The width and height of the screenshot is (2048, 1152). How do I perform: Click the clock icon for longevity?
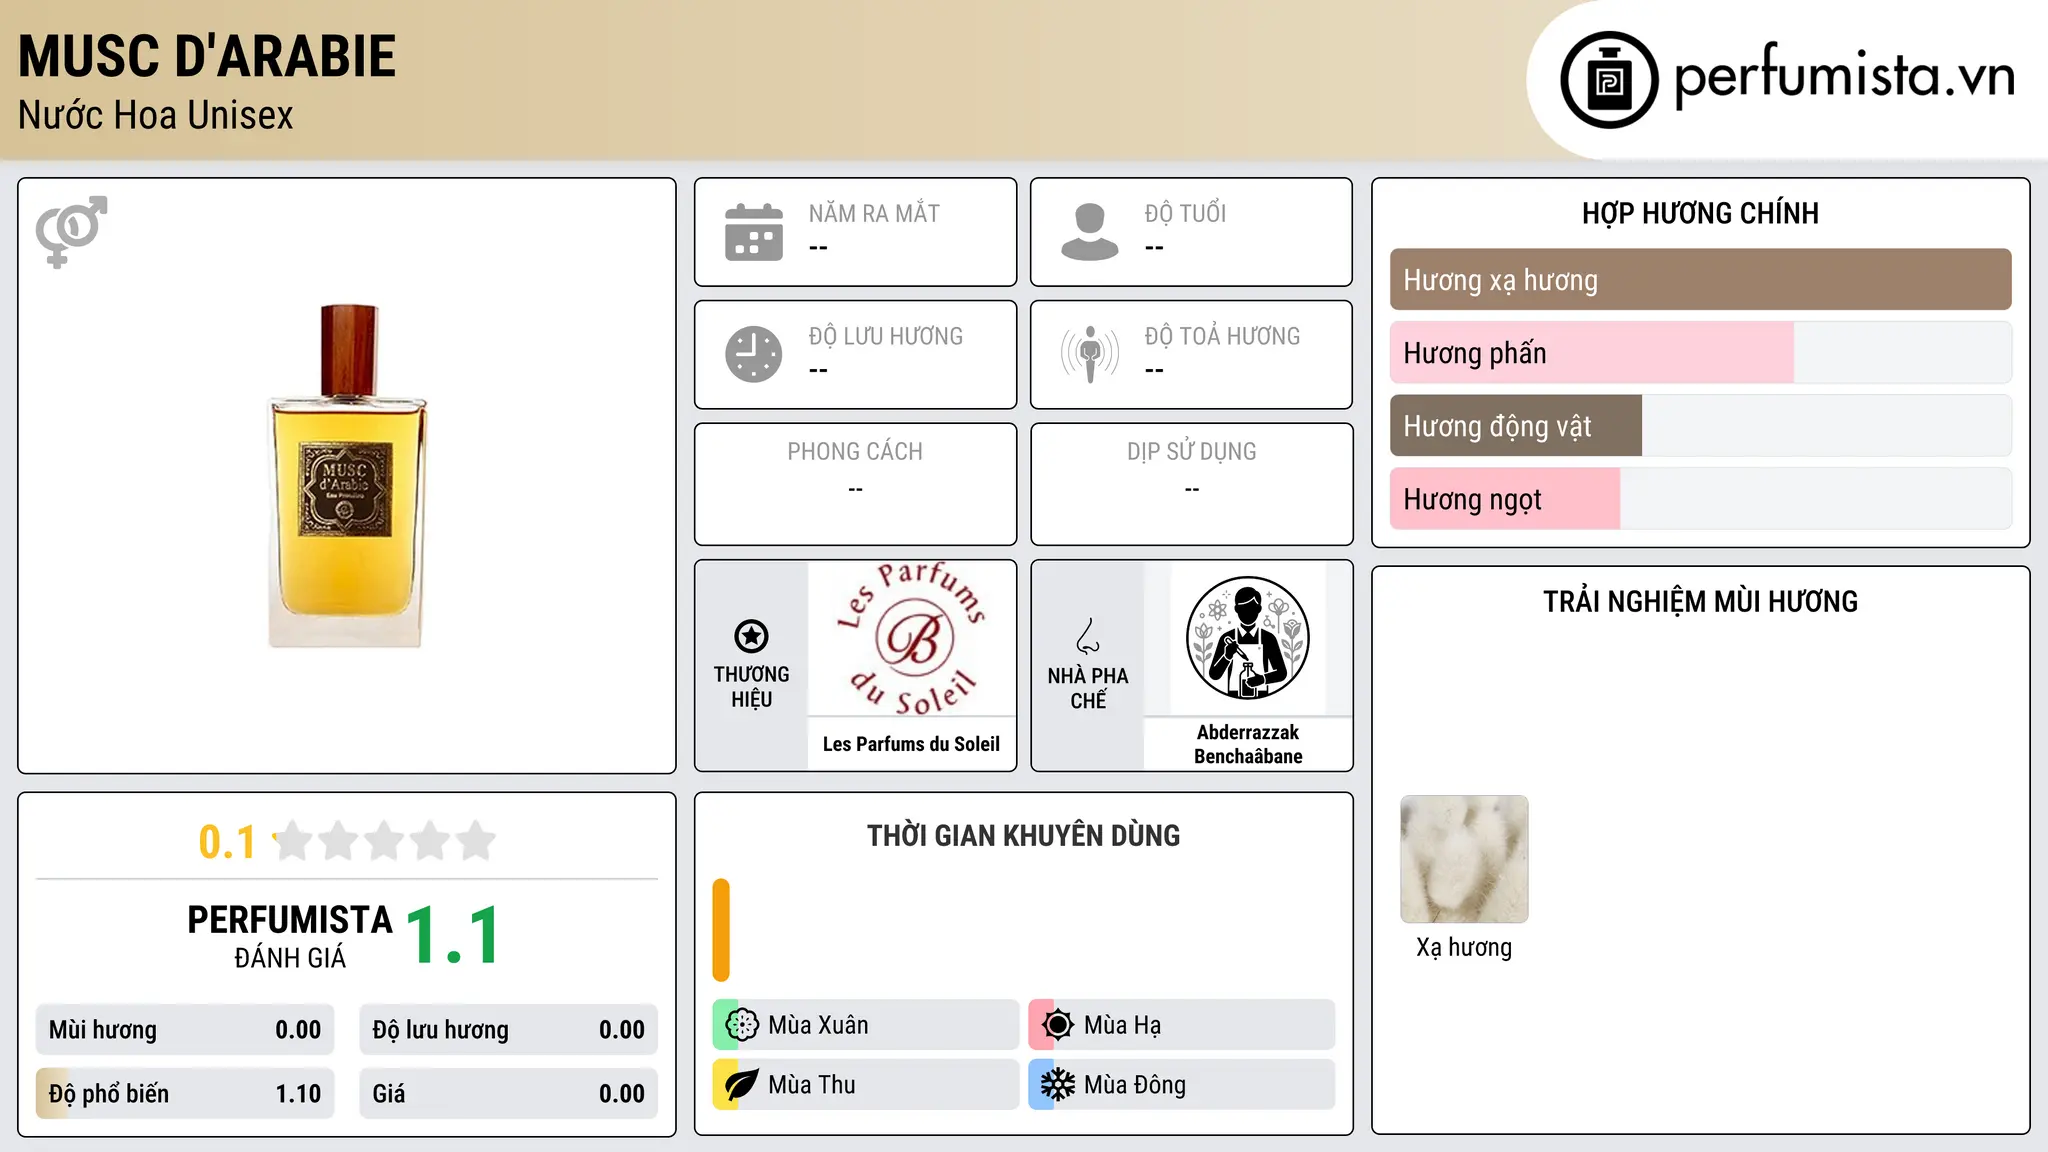tap(754, 354)
